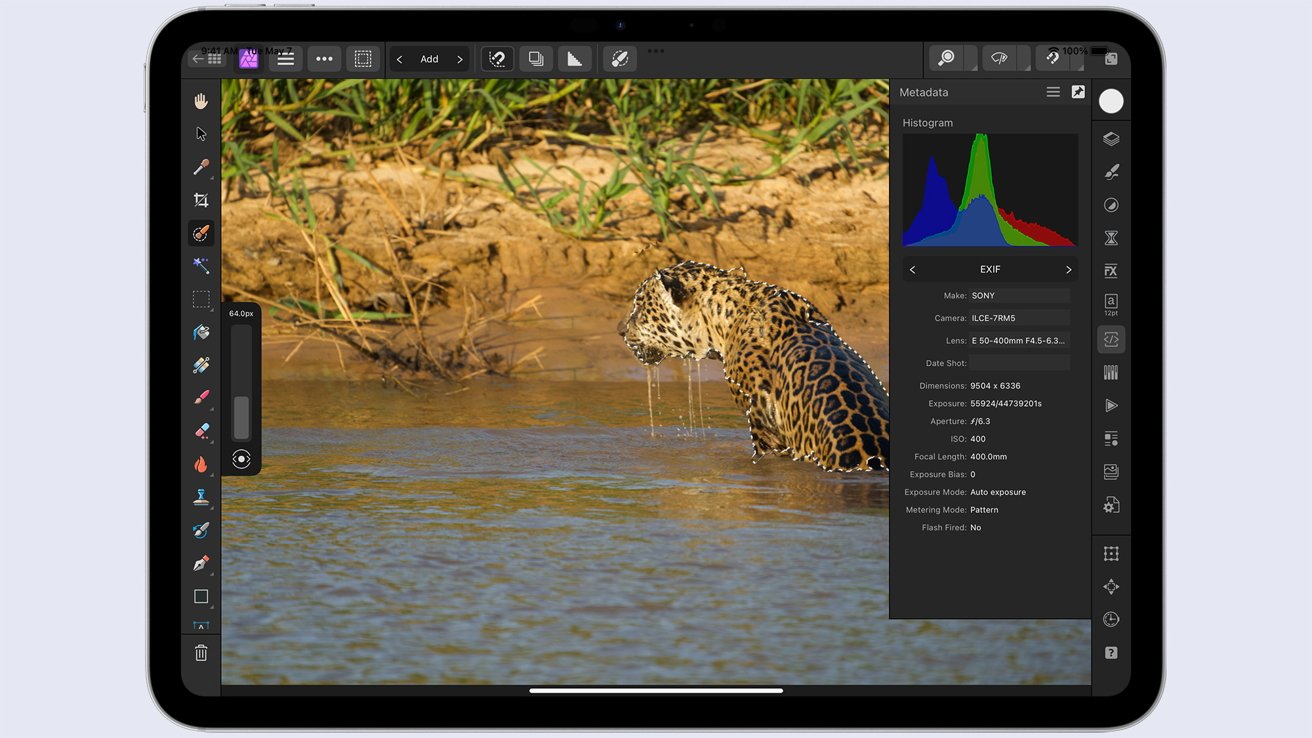1312x738 pixels.
Task: Click the Date Shot field
Action: click(1019, 363)
